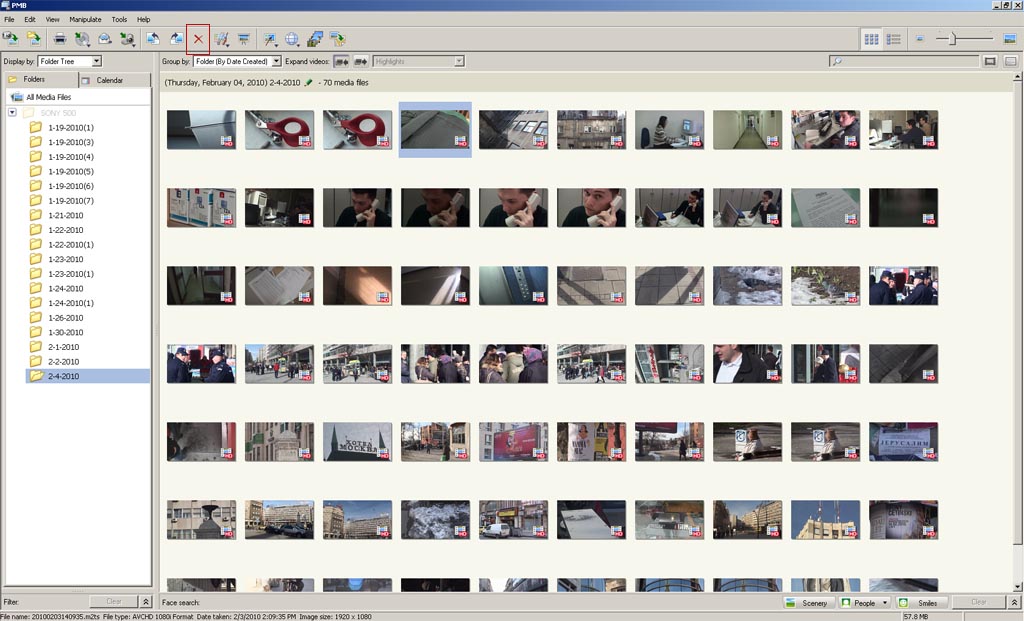The height and width of the screenshot is (621, 1024).
Task: Select the highlighted folder 2-4-2010
Action: pos(88,376)
